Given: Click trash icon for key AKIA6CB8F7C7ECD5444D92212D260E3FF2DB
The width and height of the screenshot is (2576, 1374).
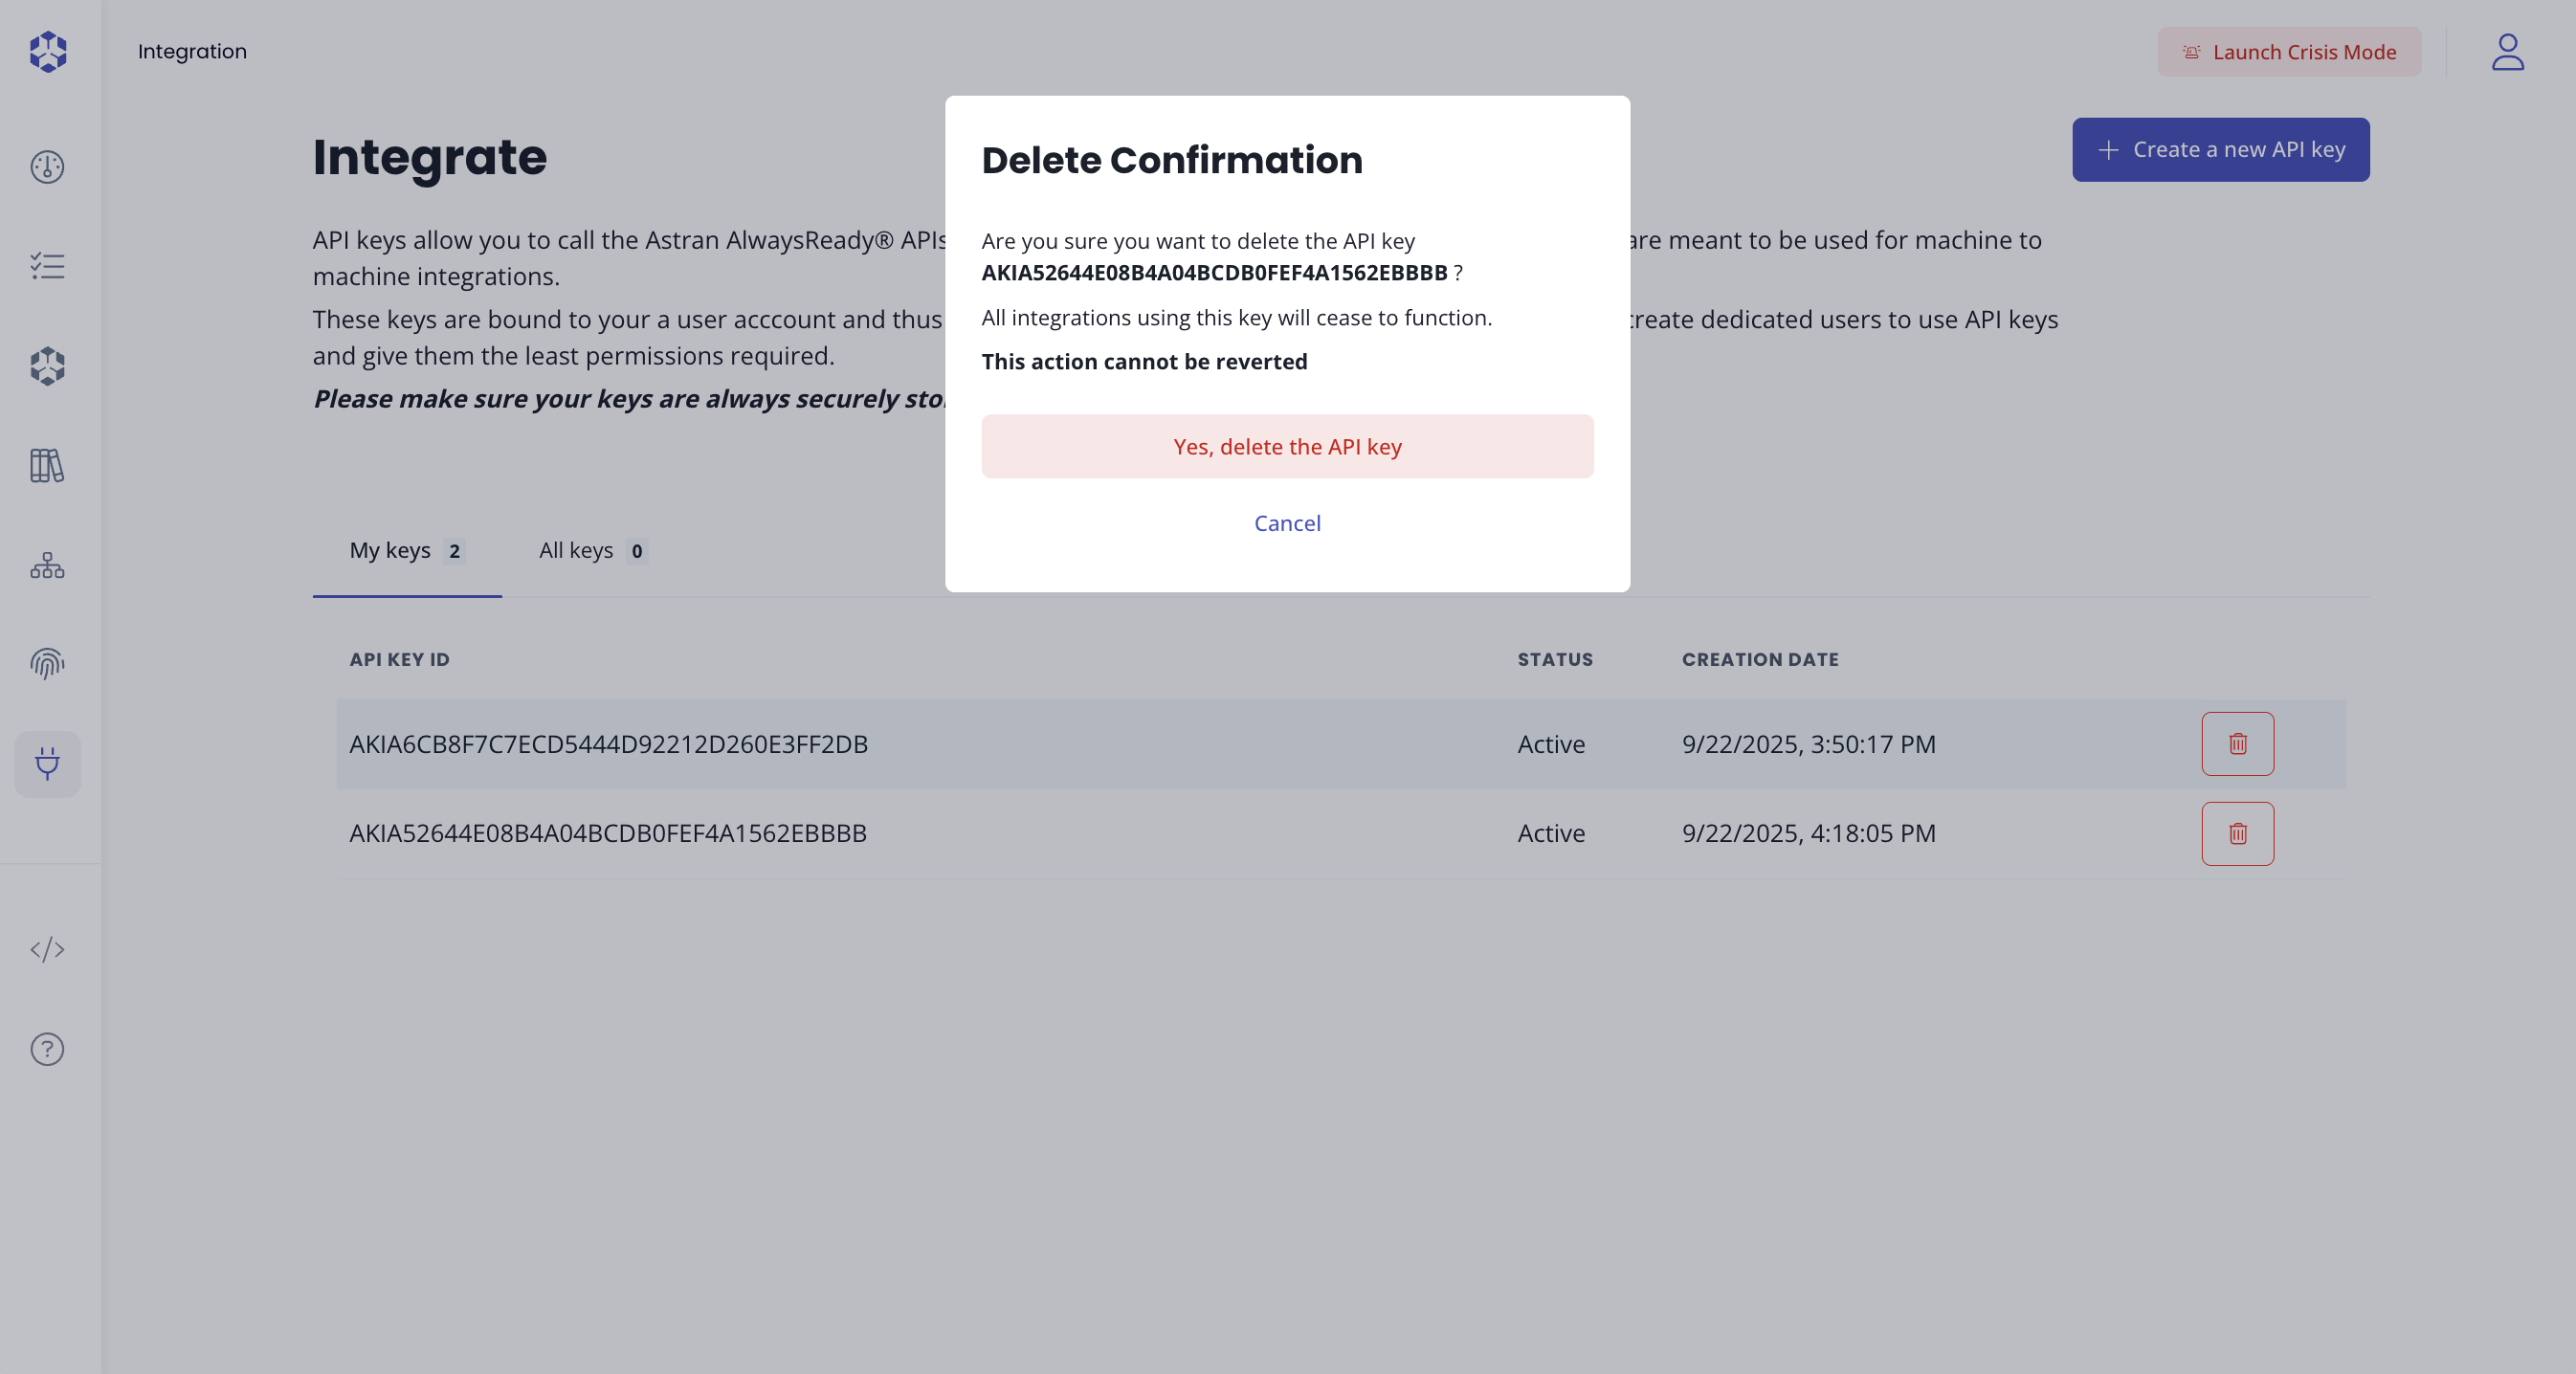Looking at the screenshot, I should coord(2238,744).
